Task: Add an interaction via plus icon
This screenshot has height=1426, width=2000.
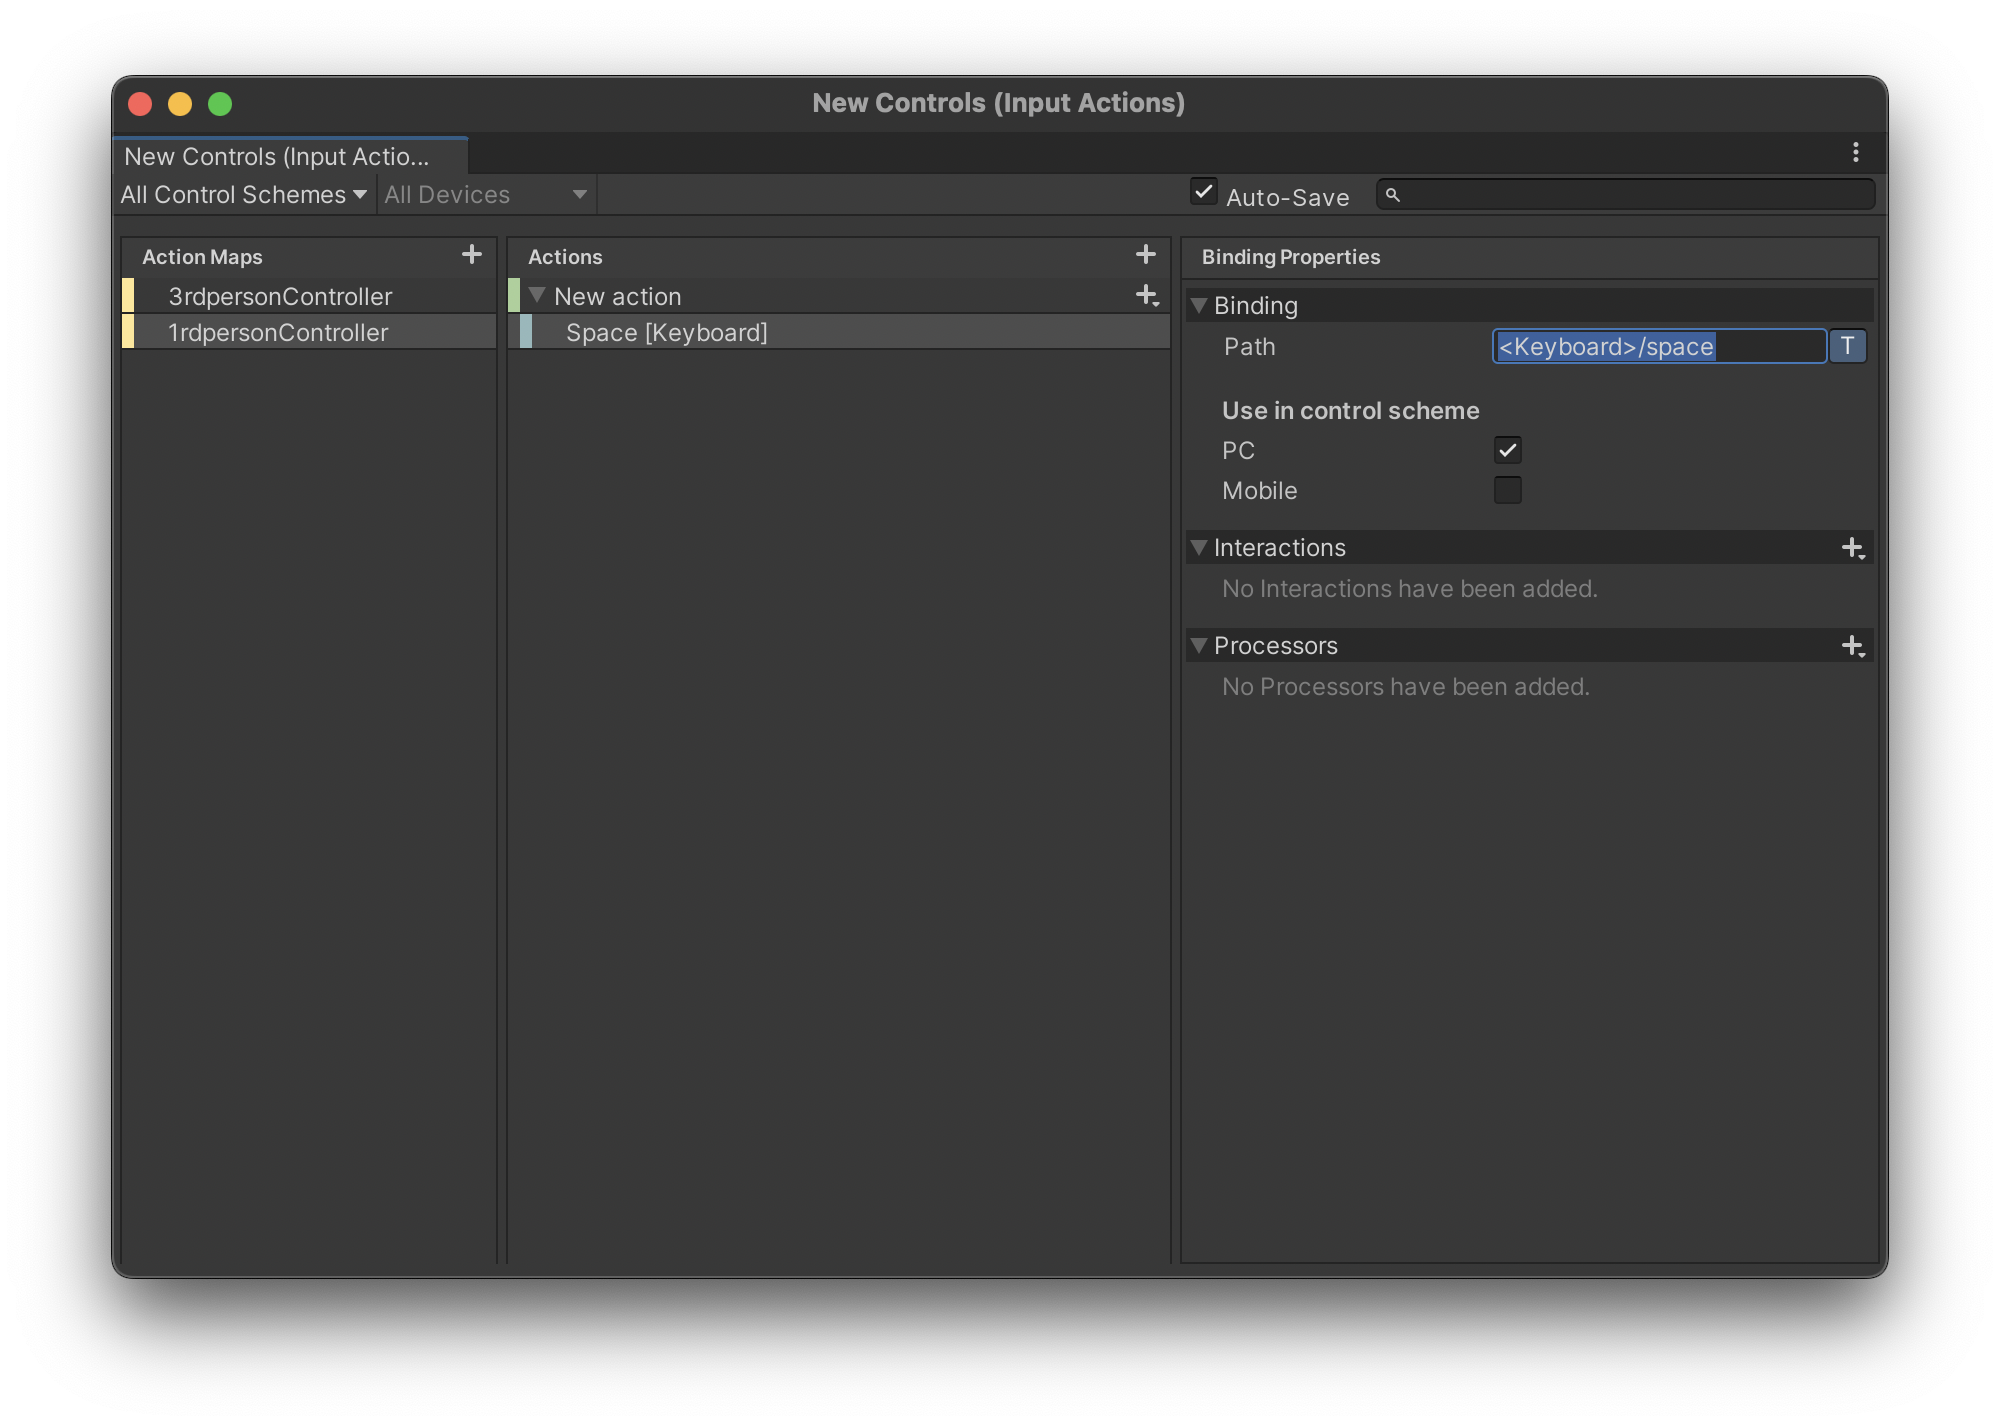Action: (1853, 548)
